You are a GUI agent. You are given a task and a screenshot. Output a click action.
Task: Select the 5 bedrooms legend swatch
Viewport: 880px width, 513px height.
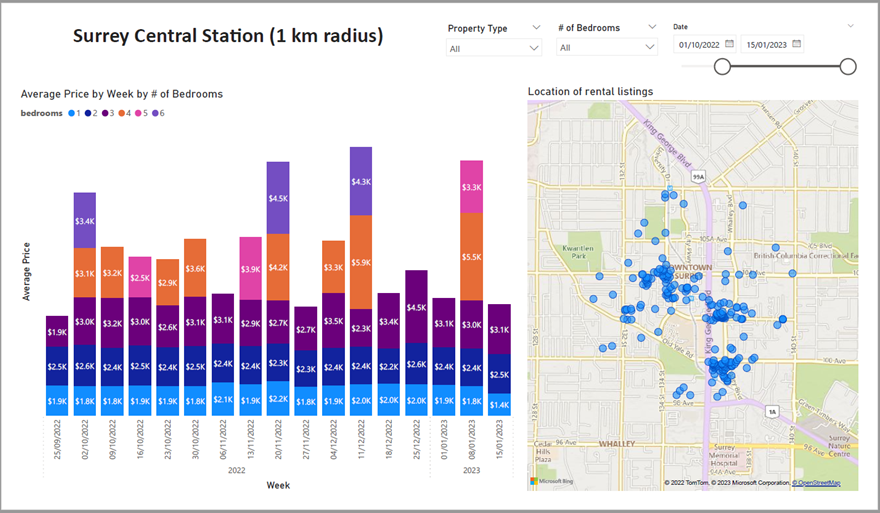tap(138, 113)
